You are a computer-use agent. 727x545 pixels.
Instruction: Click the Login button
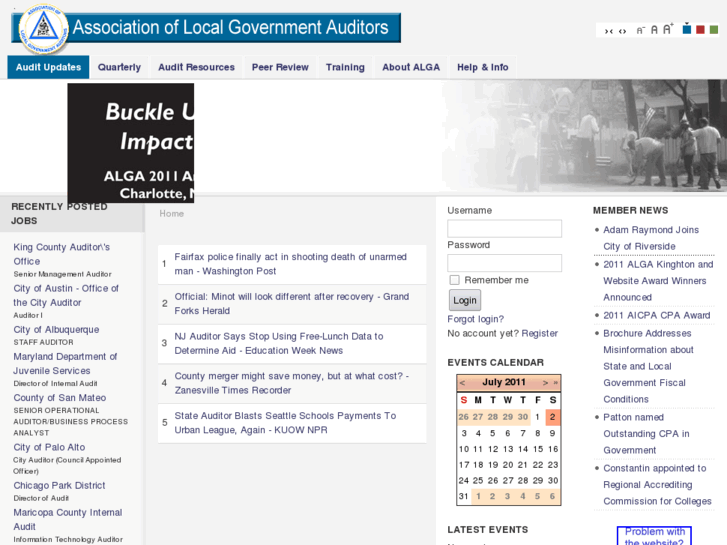click(x=465, y=300)
